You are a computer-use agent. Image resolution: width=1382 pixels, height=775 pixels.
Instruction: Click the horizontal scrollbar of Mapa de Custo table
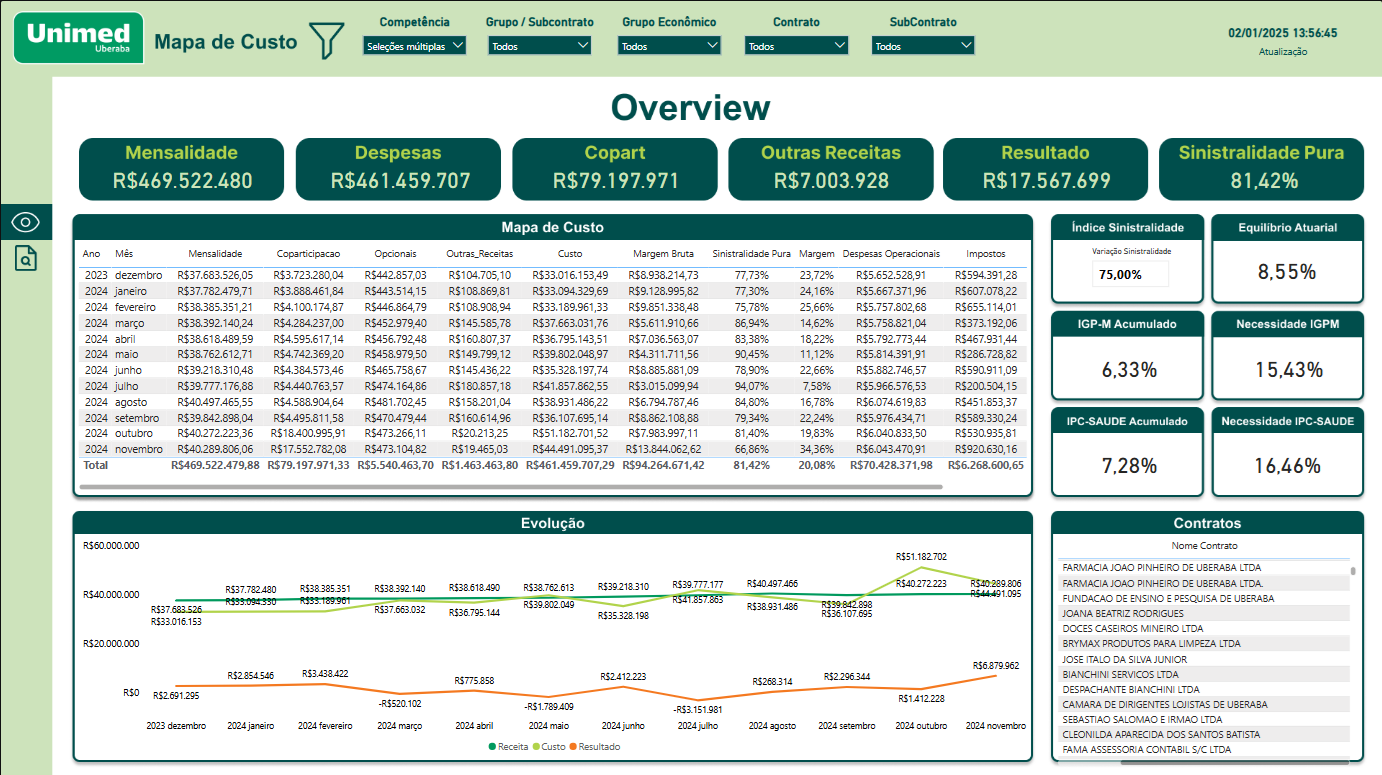click(510, 487)
